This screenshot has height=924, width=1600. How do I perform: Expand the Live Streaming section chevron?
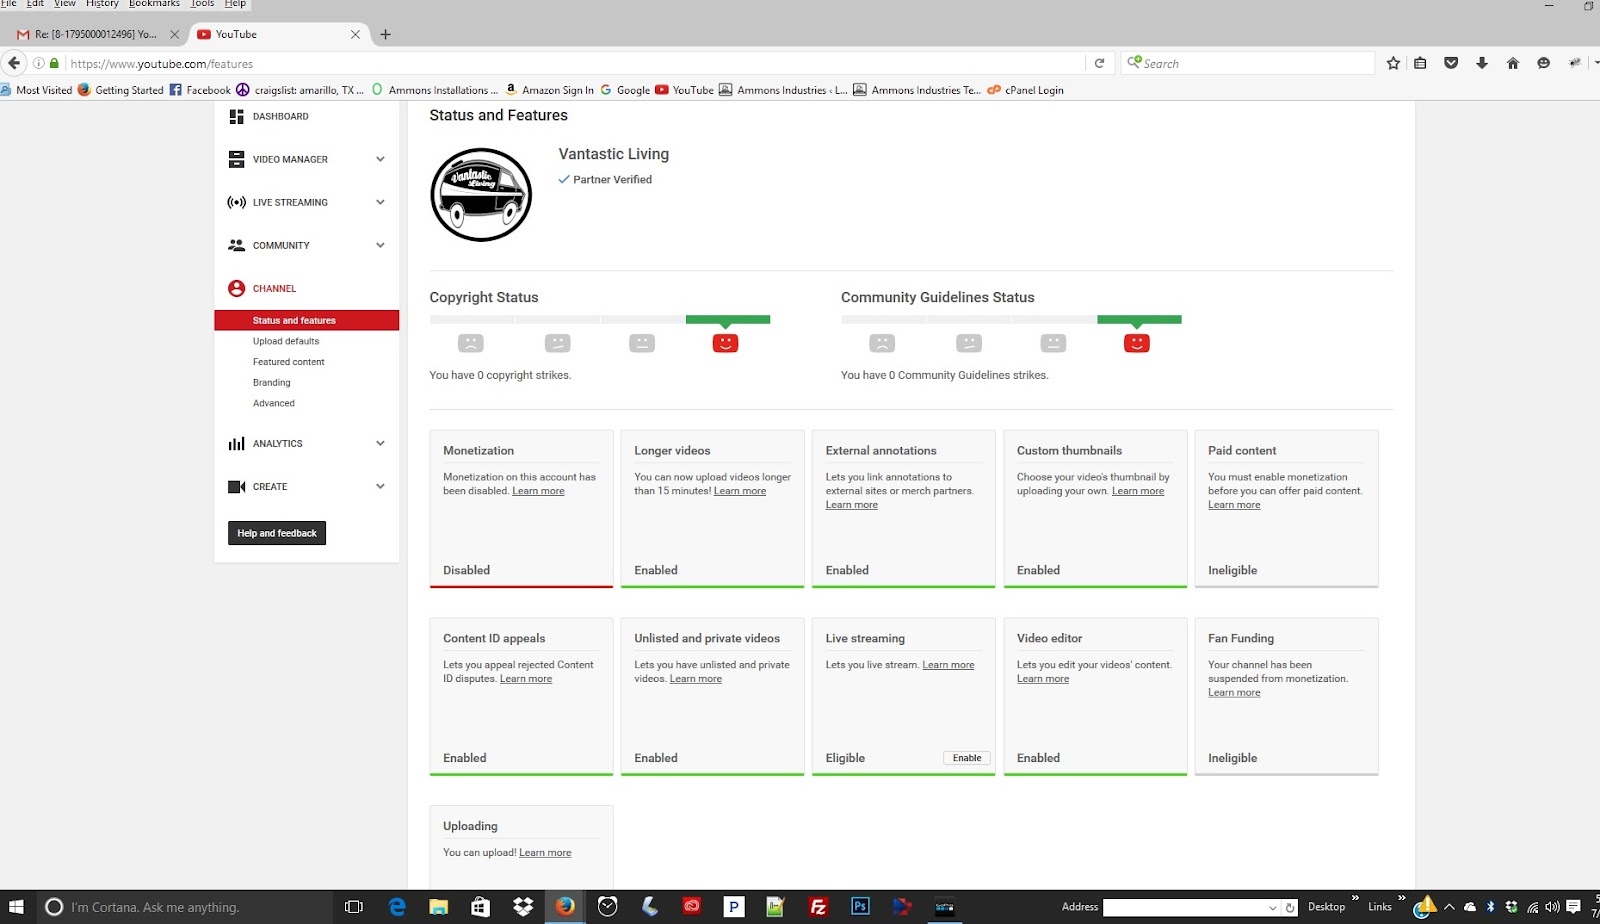pos(380,202)
